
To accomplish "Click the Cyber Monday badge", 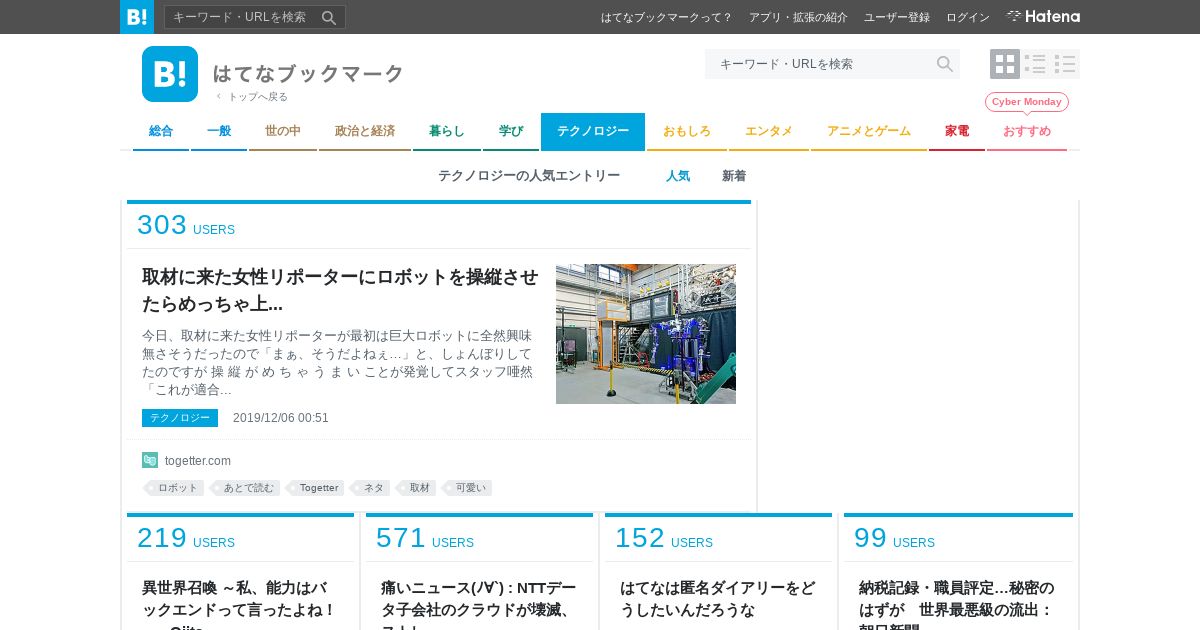I will click(x=1027, y=102).
